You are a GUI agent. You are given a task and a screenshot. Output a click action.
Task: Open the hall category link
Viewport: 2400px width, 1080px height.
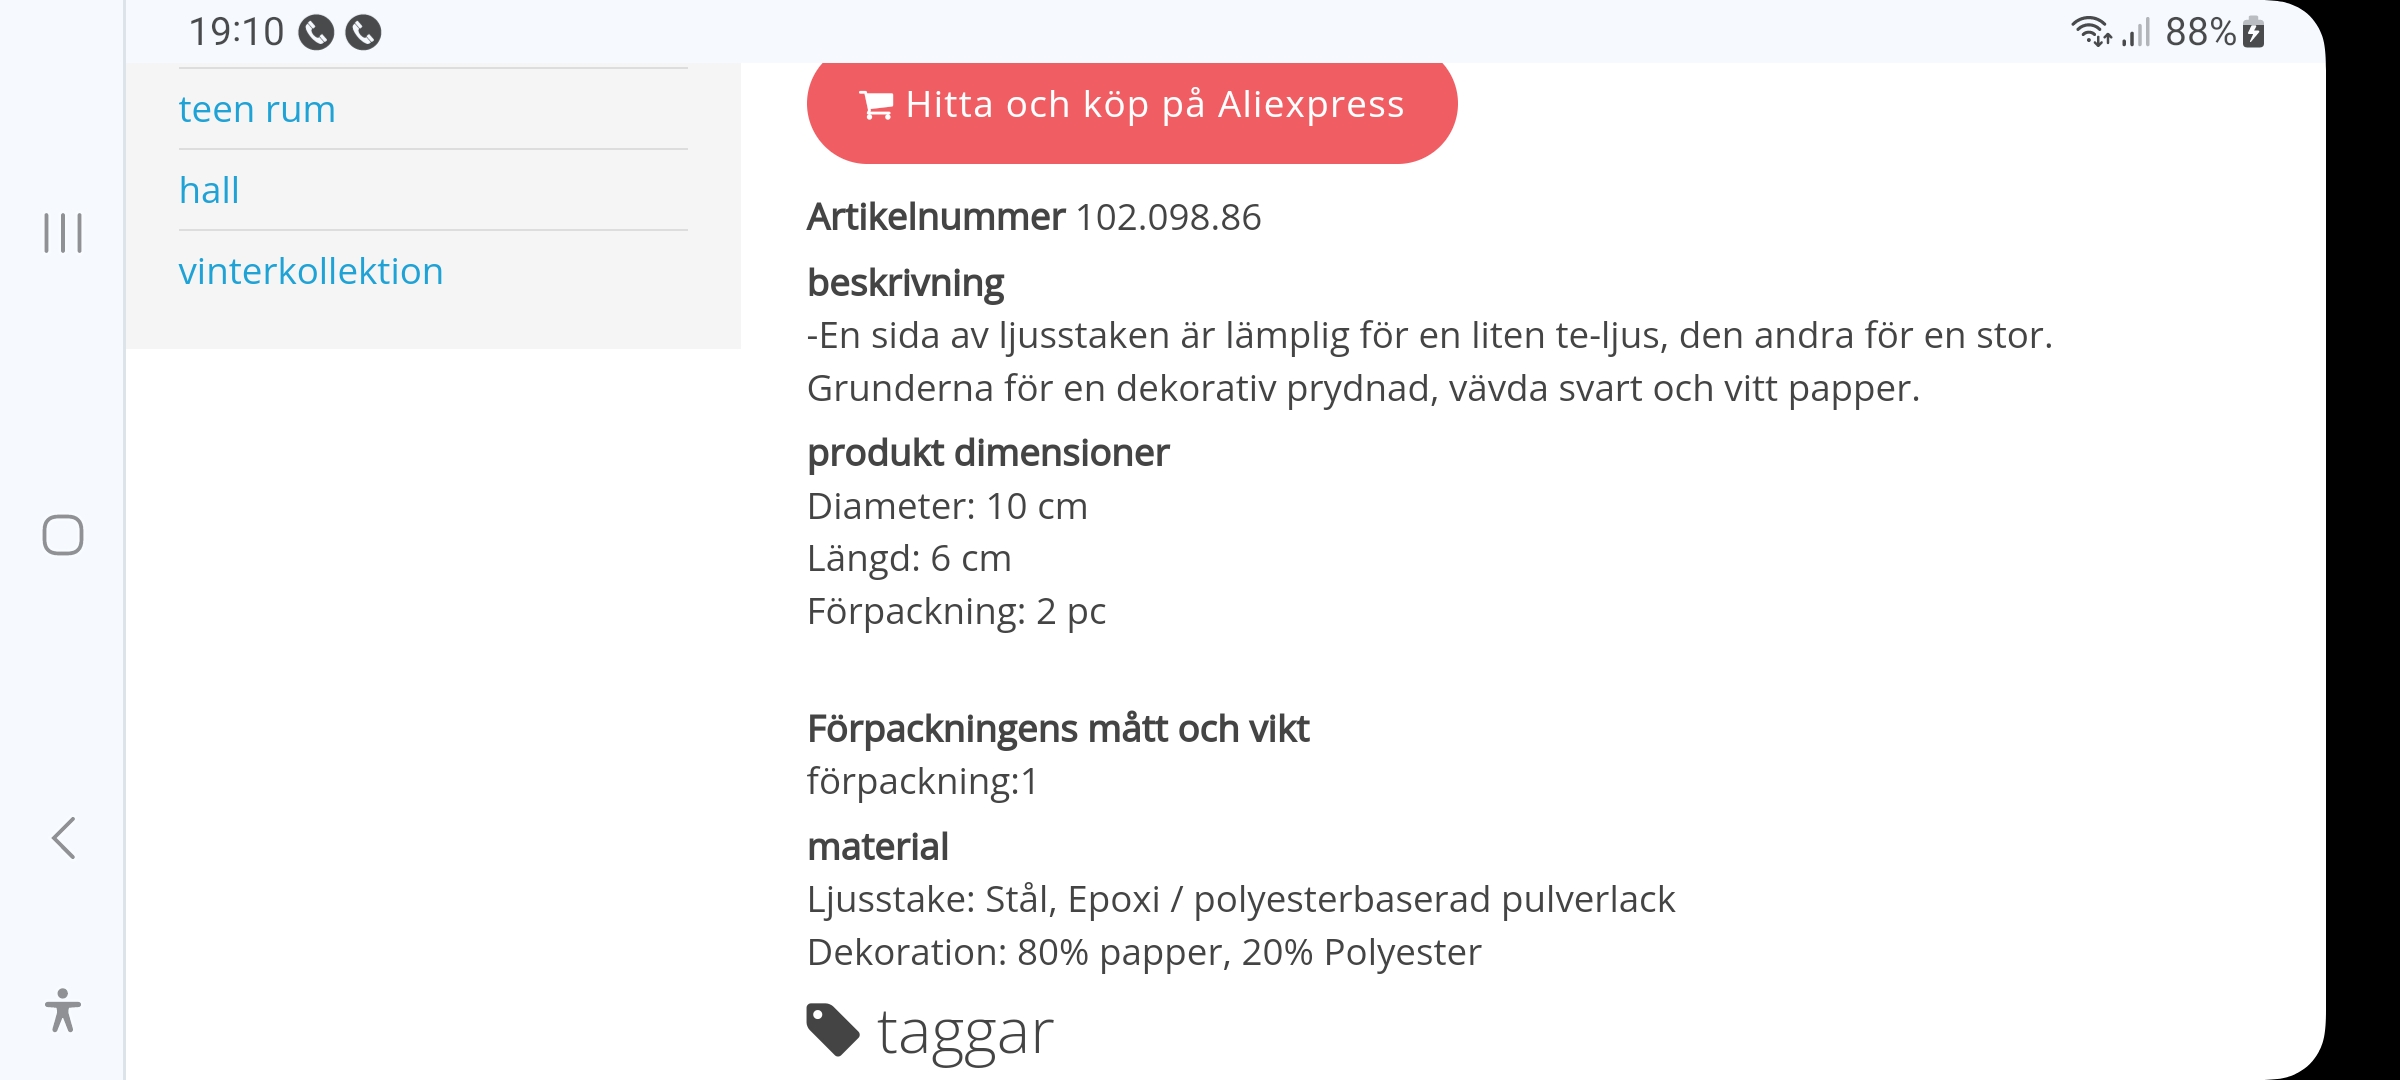pos(209,190)
